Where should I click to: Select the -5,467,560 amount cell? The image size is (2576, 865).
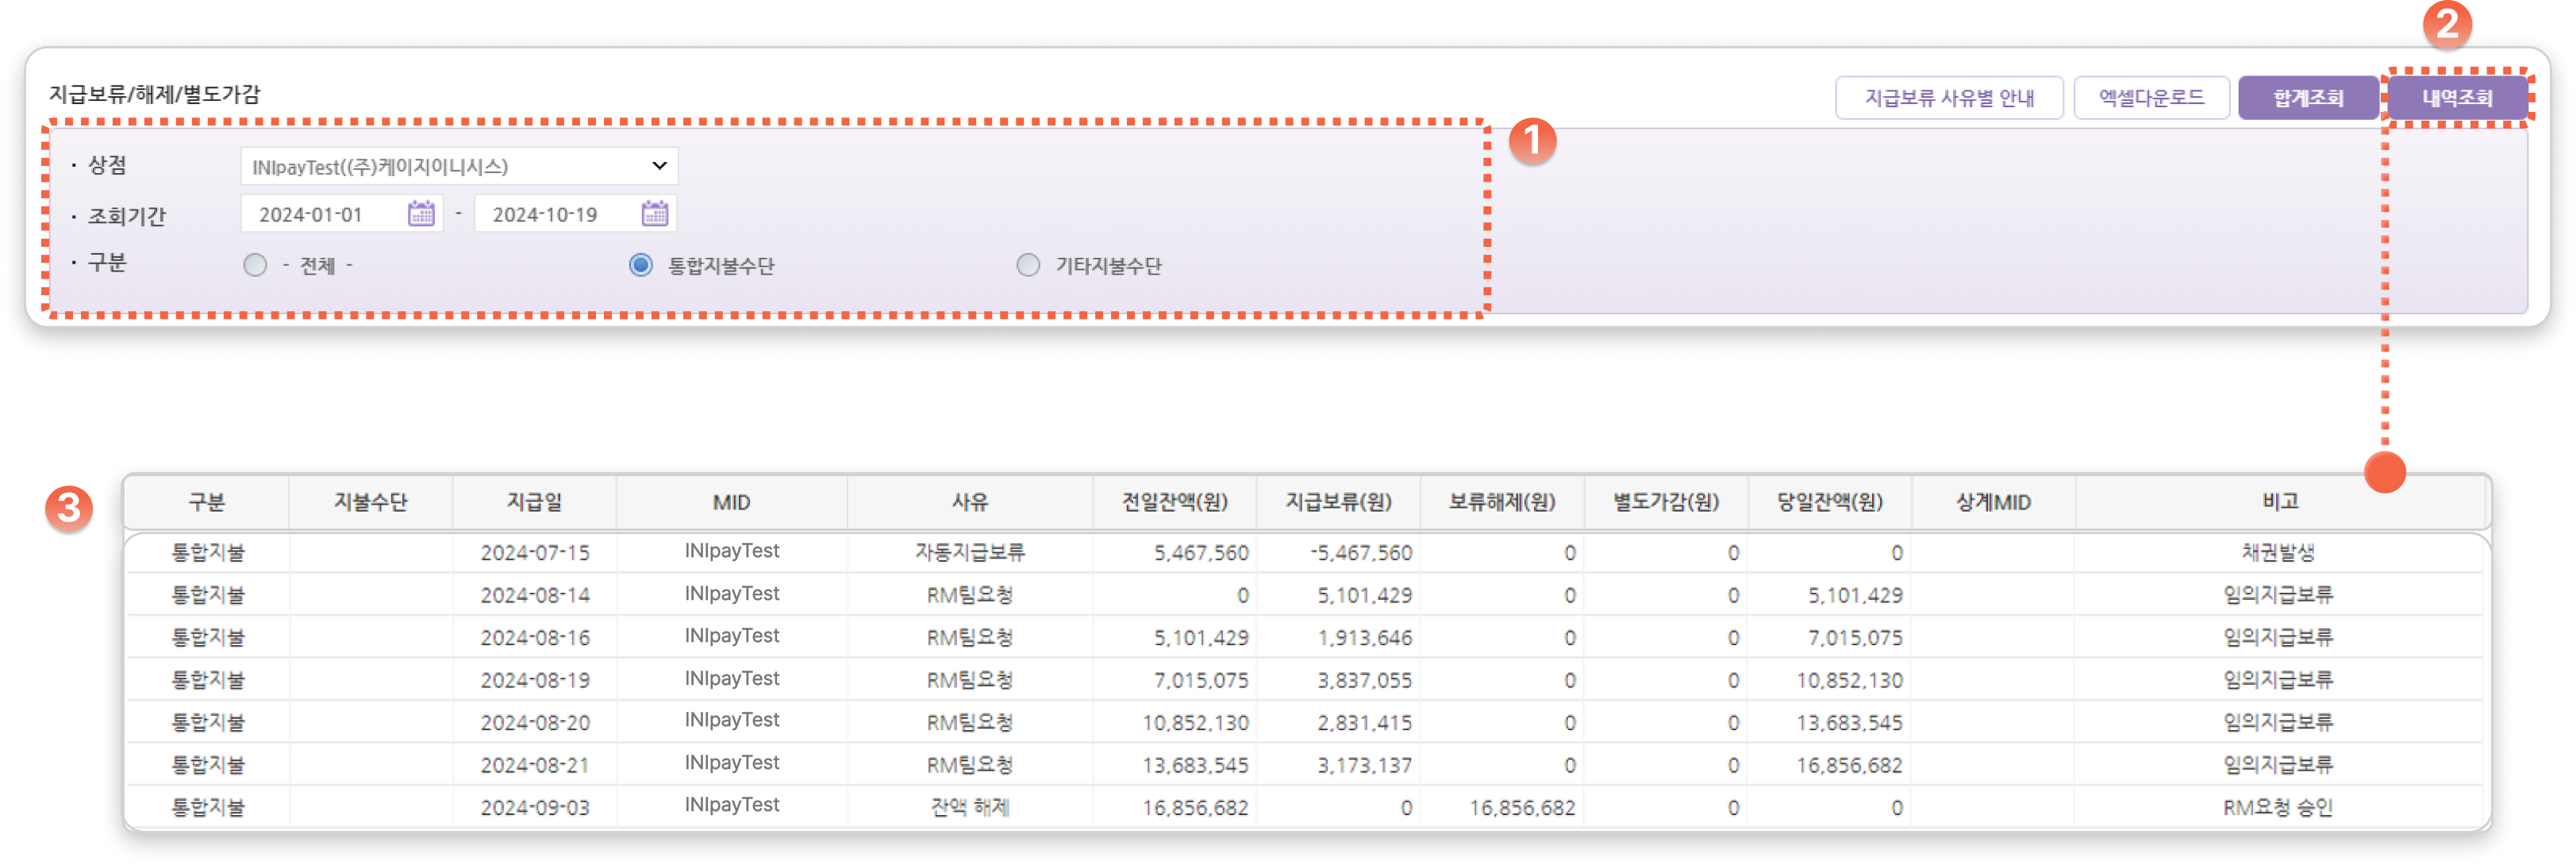coord(1339,553)
